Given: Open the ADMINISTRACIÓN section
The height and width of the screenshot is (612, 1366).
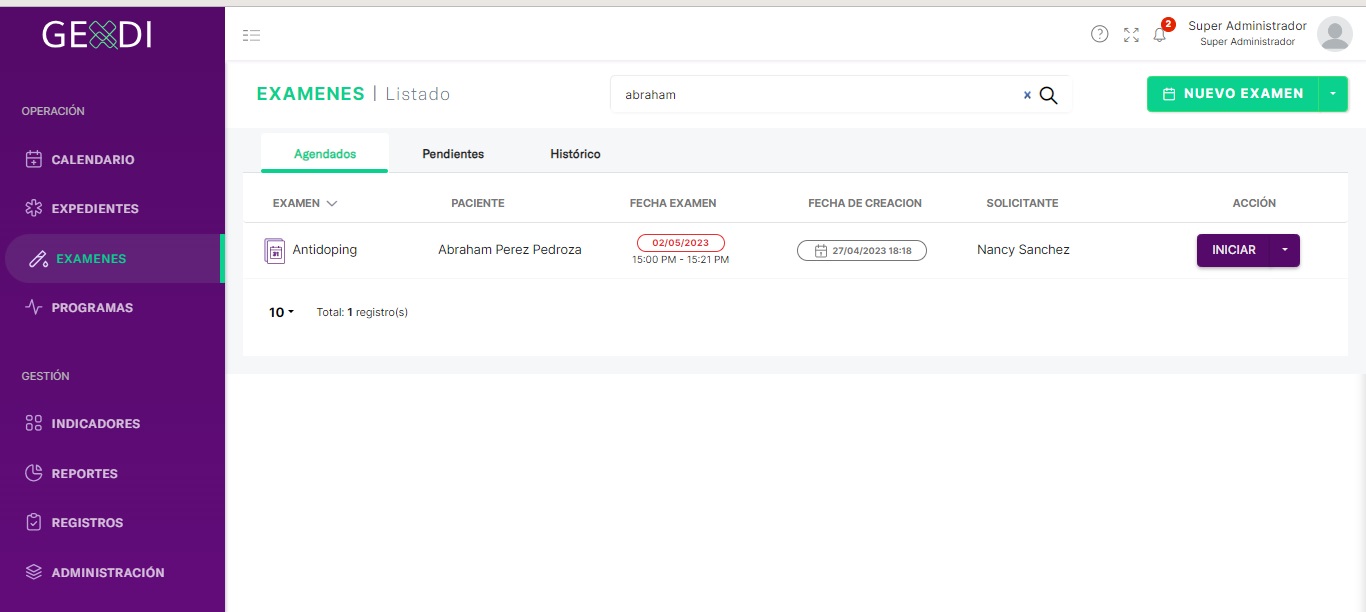Looking at the screenshot, I should (x=108, y=572).
